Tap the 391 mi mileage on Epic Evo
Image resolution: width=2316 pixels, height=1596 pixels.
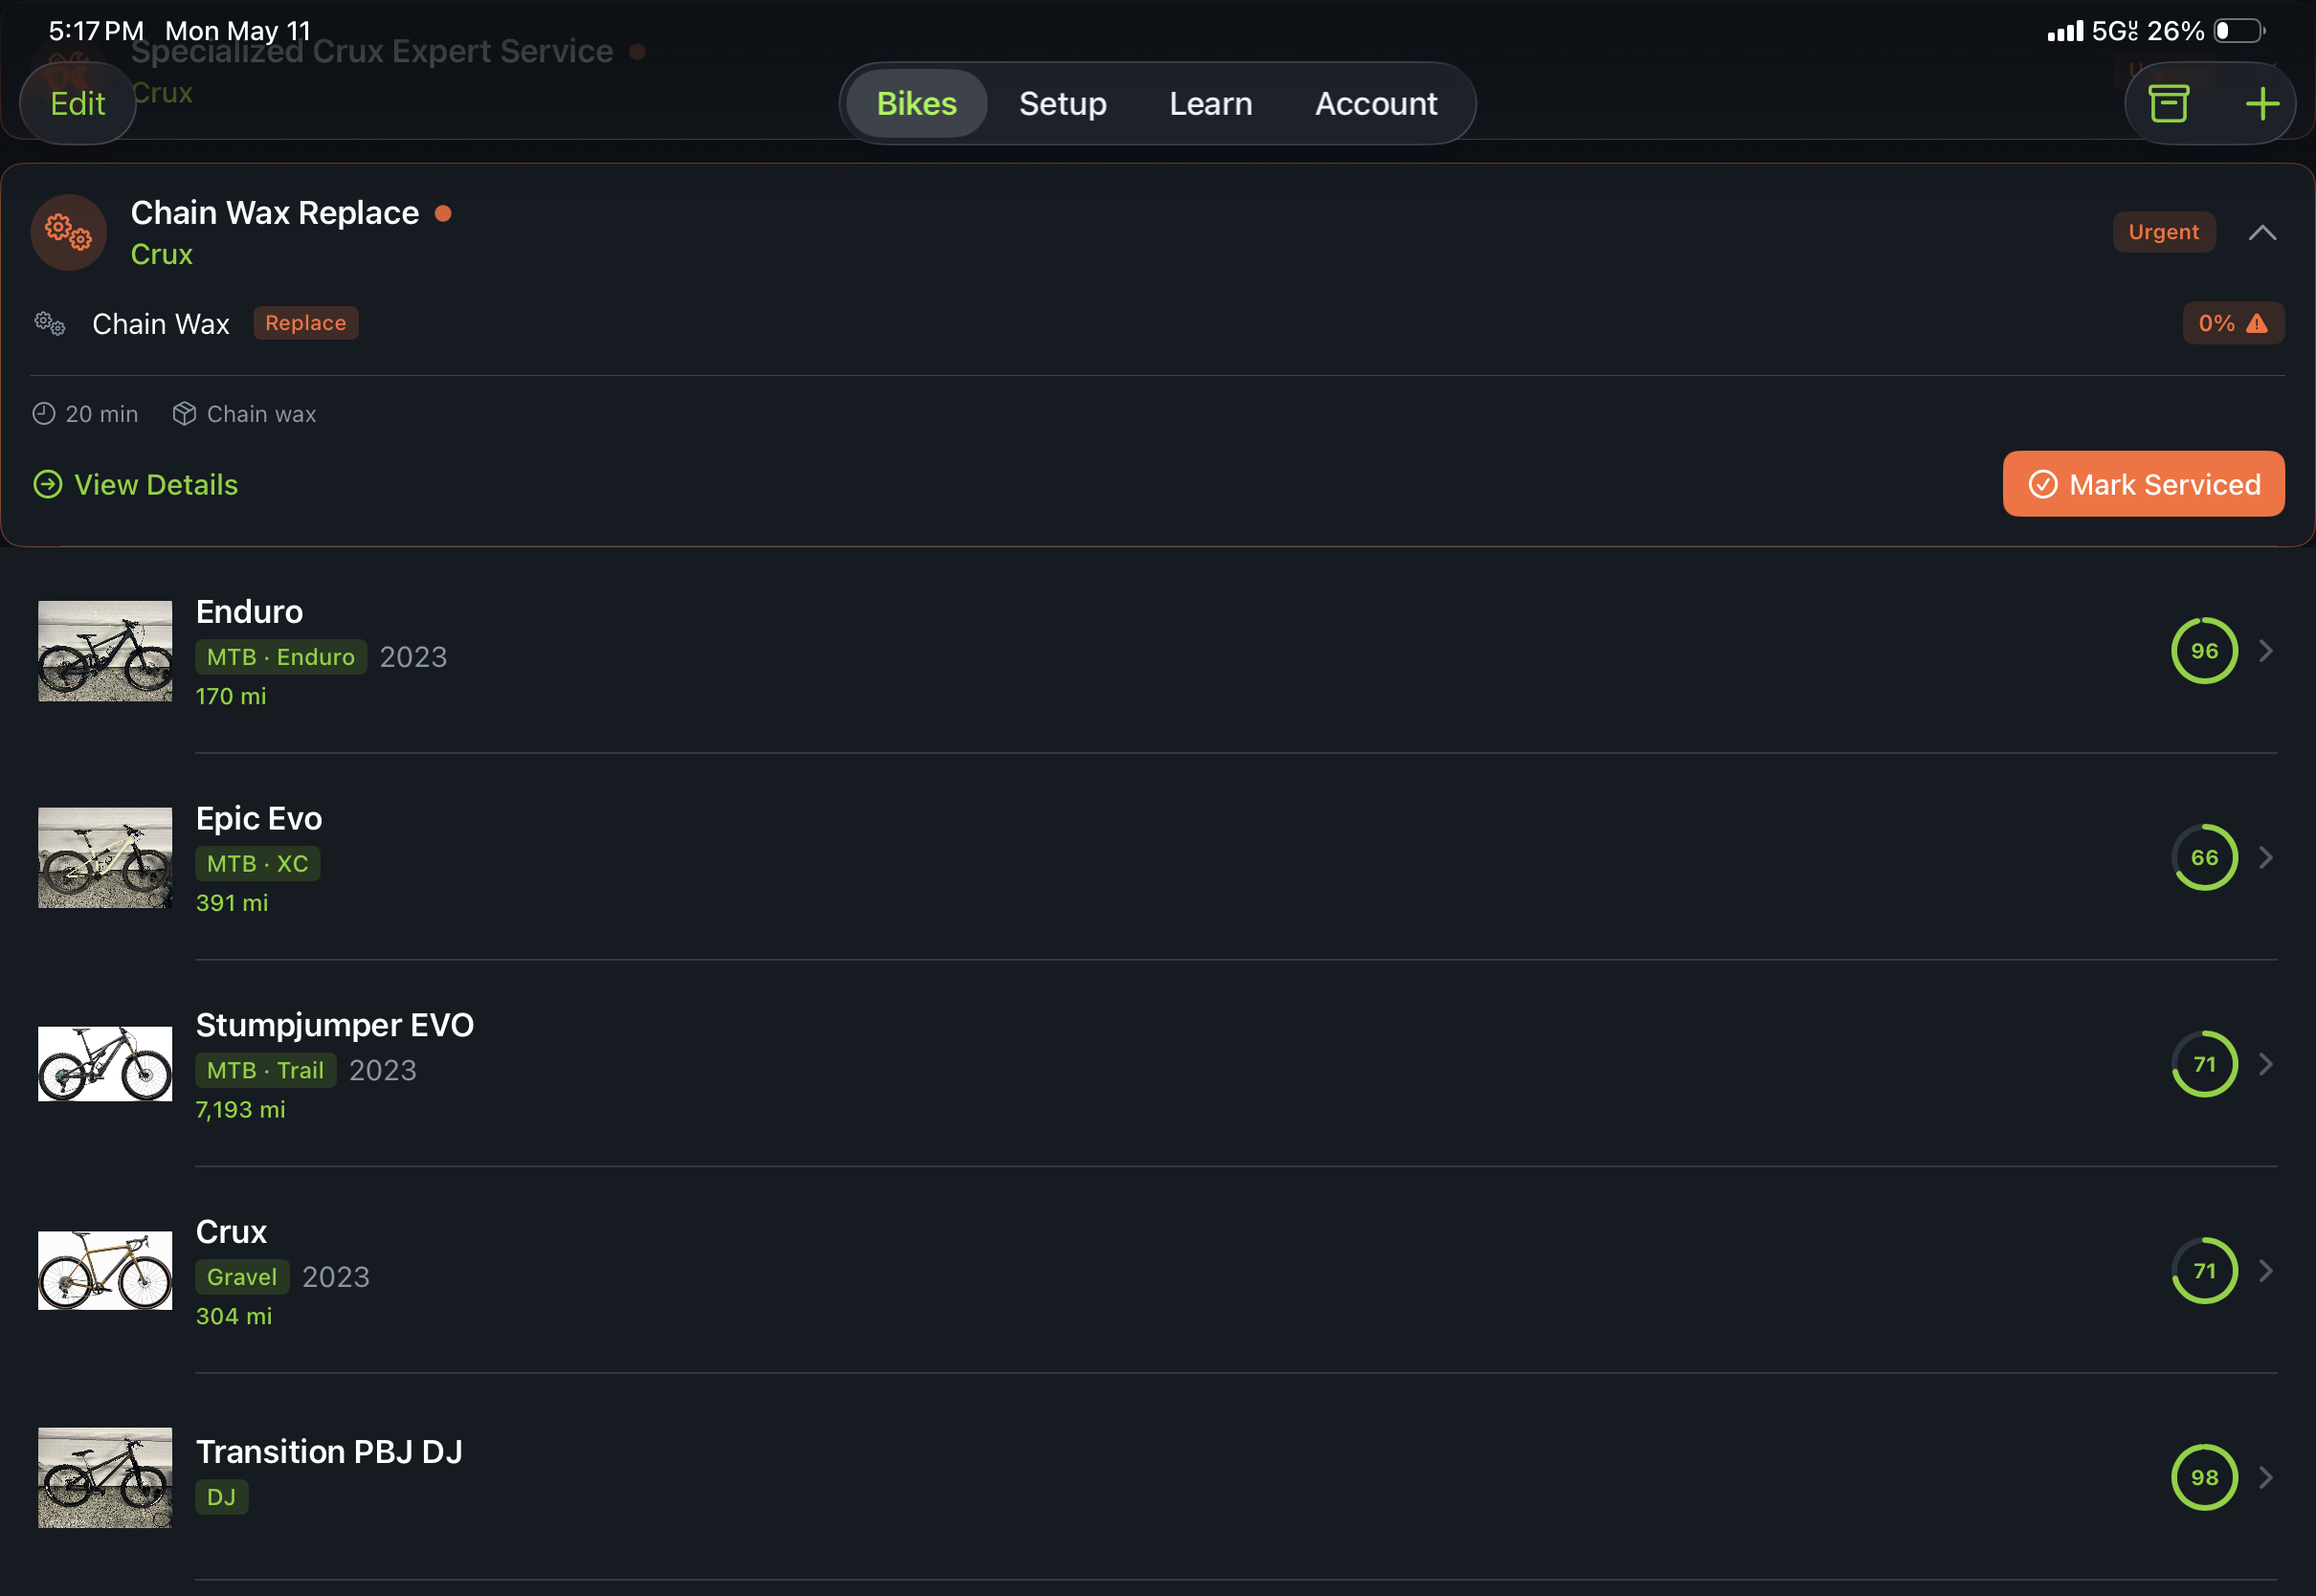click(x=232, y=903)
